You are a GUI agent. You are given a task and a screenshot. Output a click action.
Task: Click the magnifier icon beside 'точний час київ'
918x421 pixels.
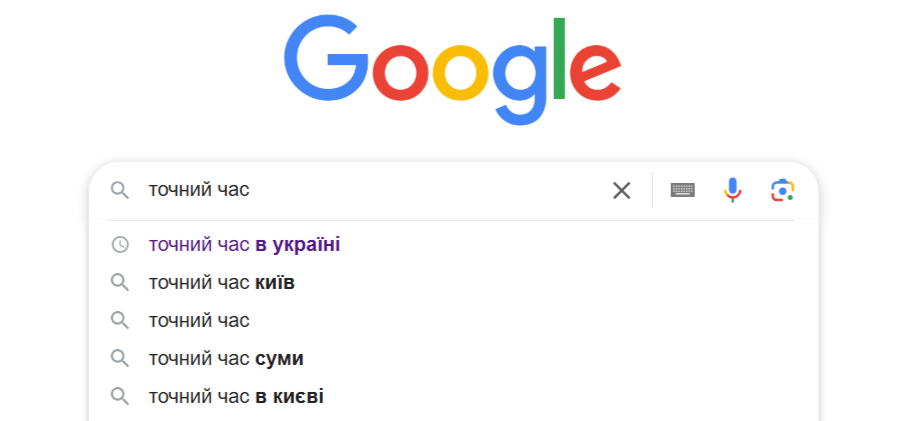click(120, 282)
